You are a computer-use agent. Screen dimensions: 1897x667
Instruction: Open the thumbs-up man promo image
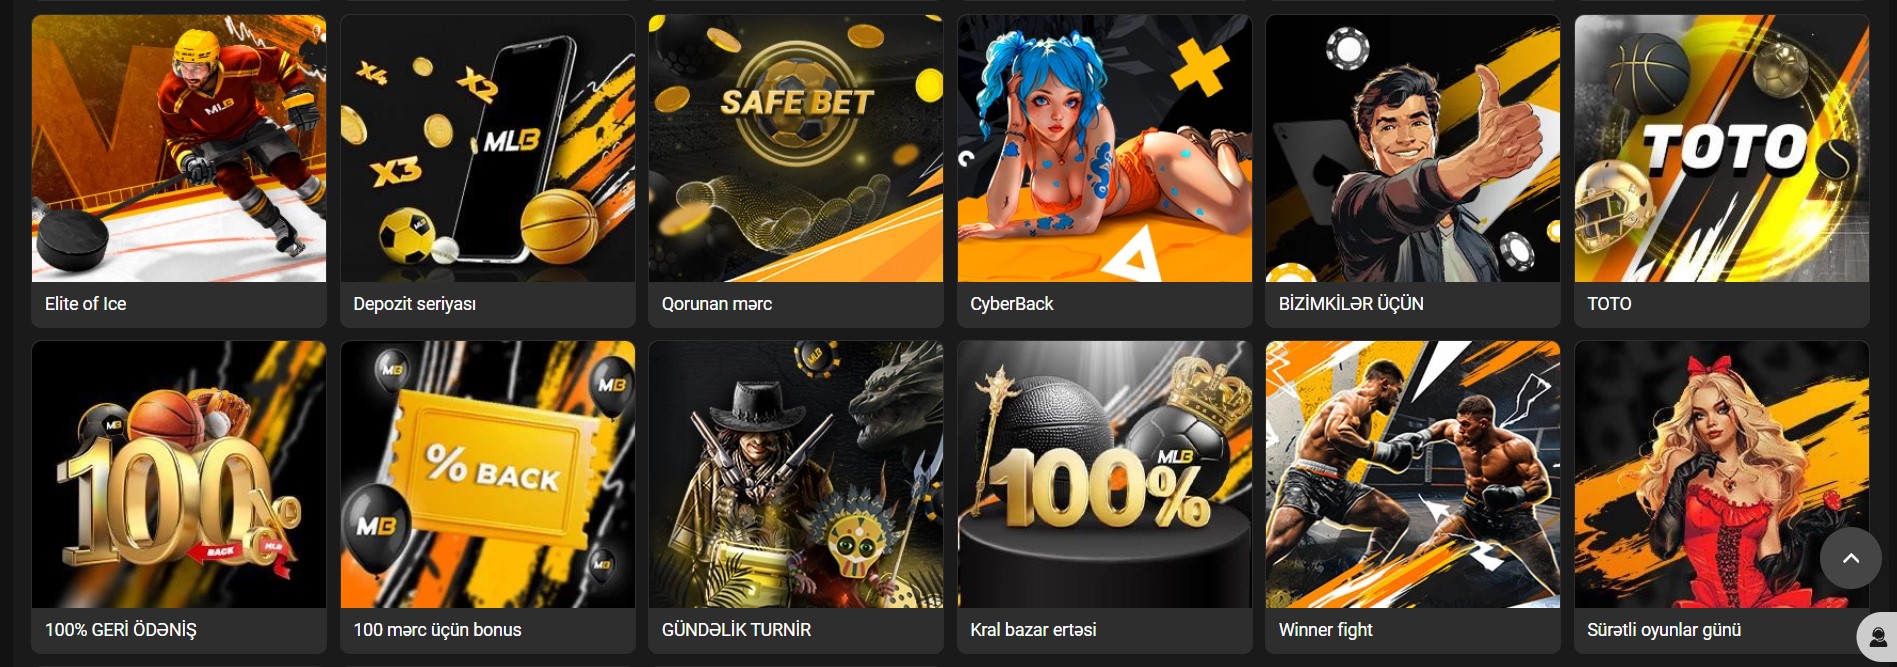[x=1413, y=148]
